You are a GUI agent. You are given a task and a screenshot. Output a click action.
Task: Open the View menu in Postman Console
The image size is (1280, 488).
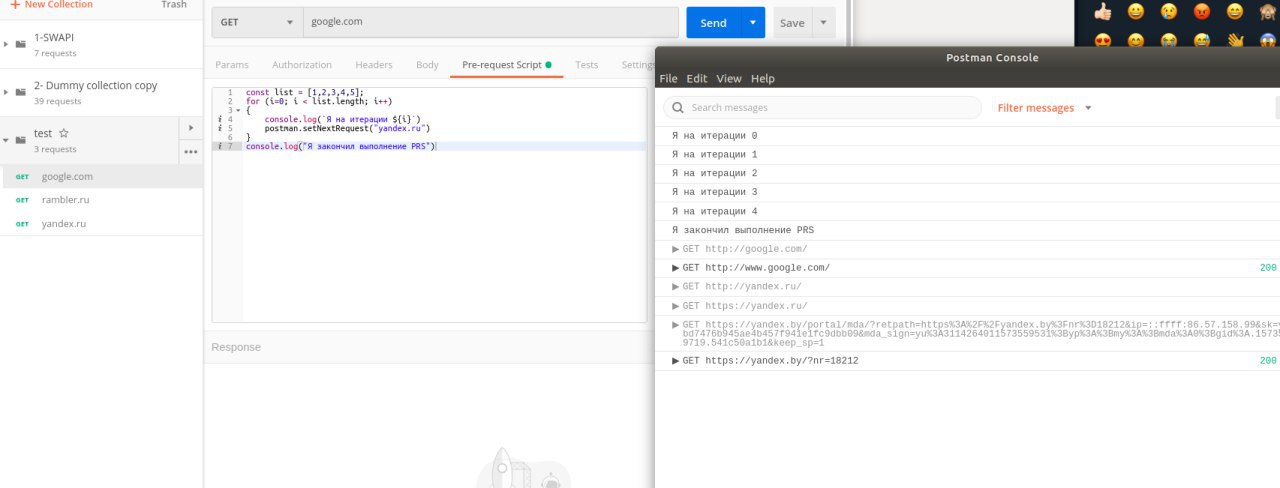click(x=729, y=79)
